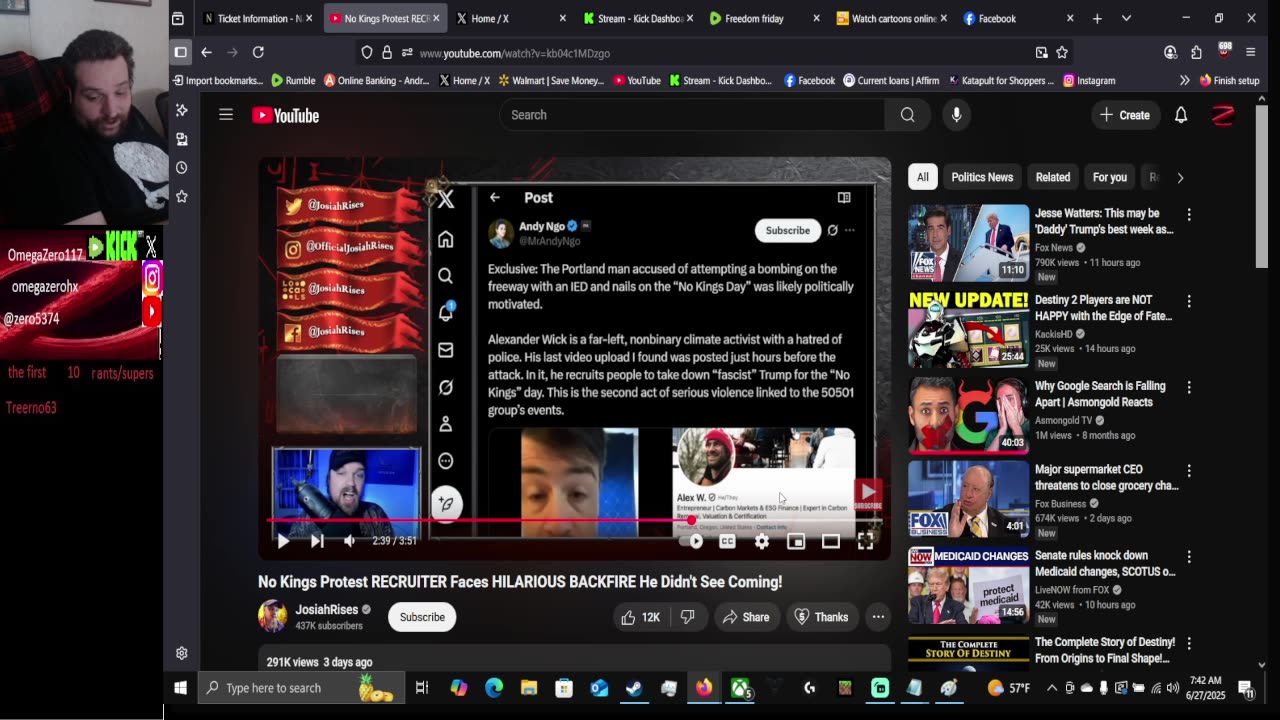
Task: Like the video with thumbs up
Action: coord(641,617)
